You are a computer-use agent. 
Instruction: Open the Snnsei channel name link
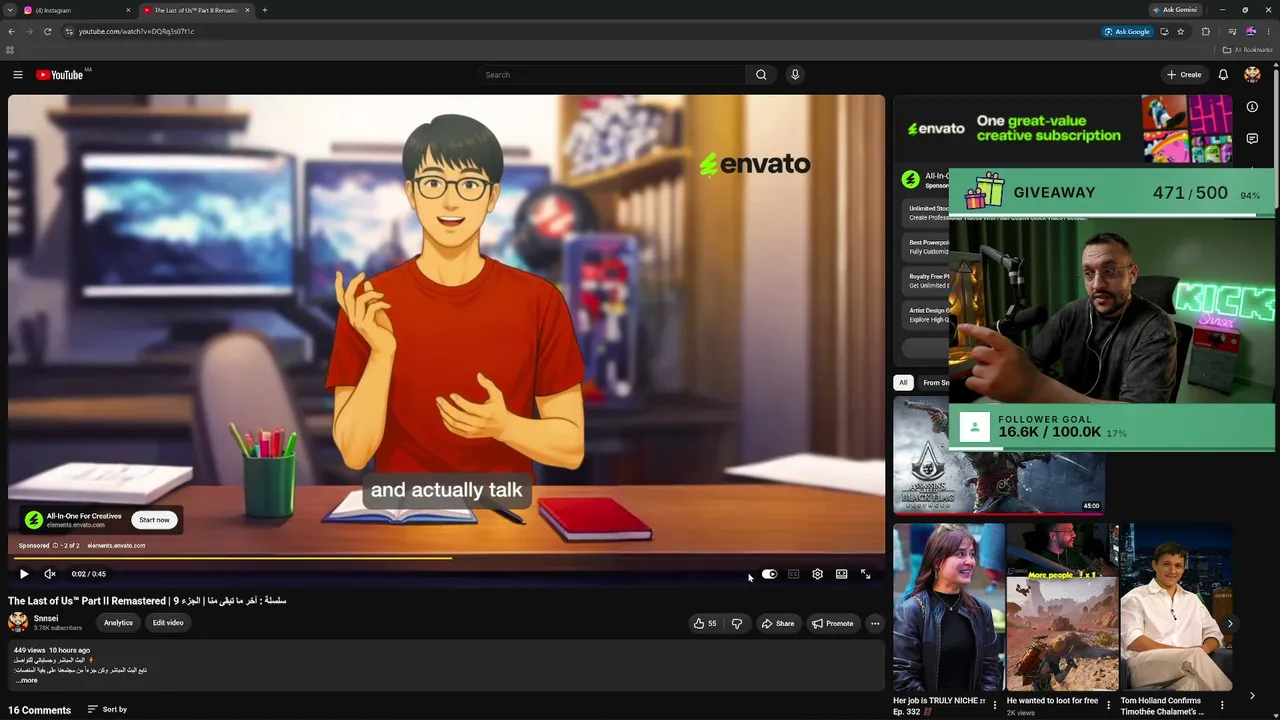tap(46, 618)
